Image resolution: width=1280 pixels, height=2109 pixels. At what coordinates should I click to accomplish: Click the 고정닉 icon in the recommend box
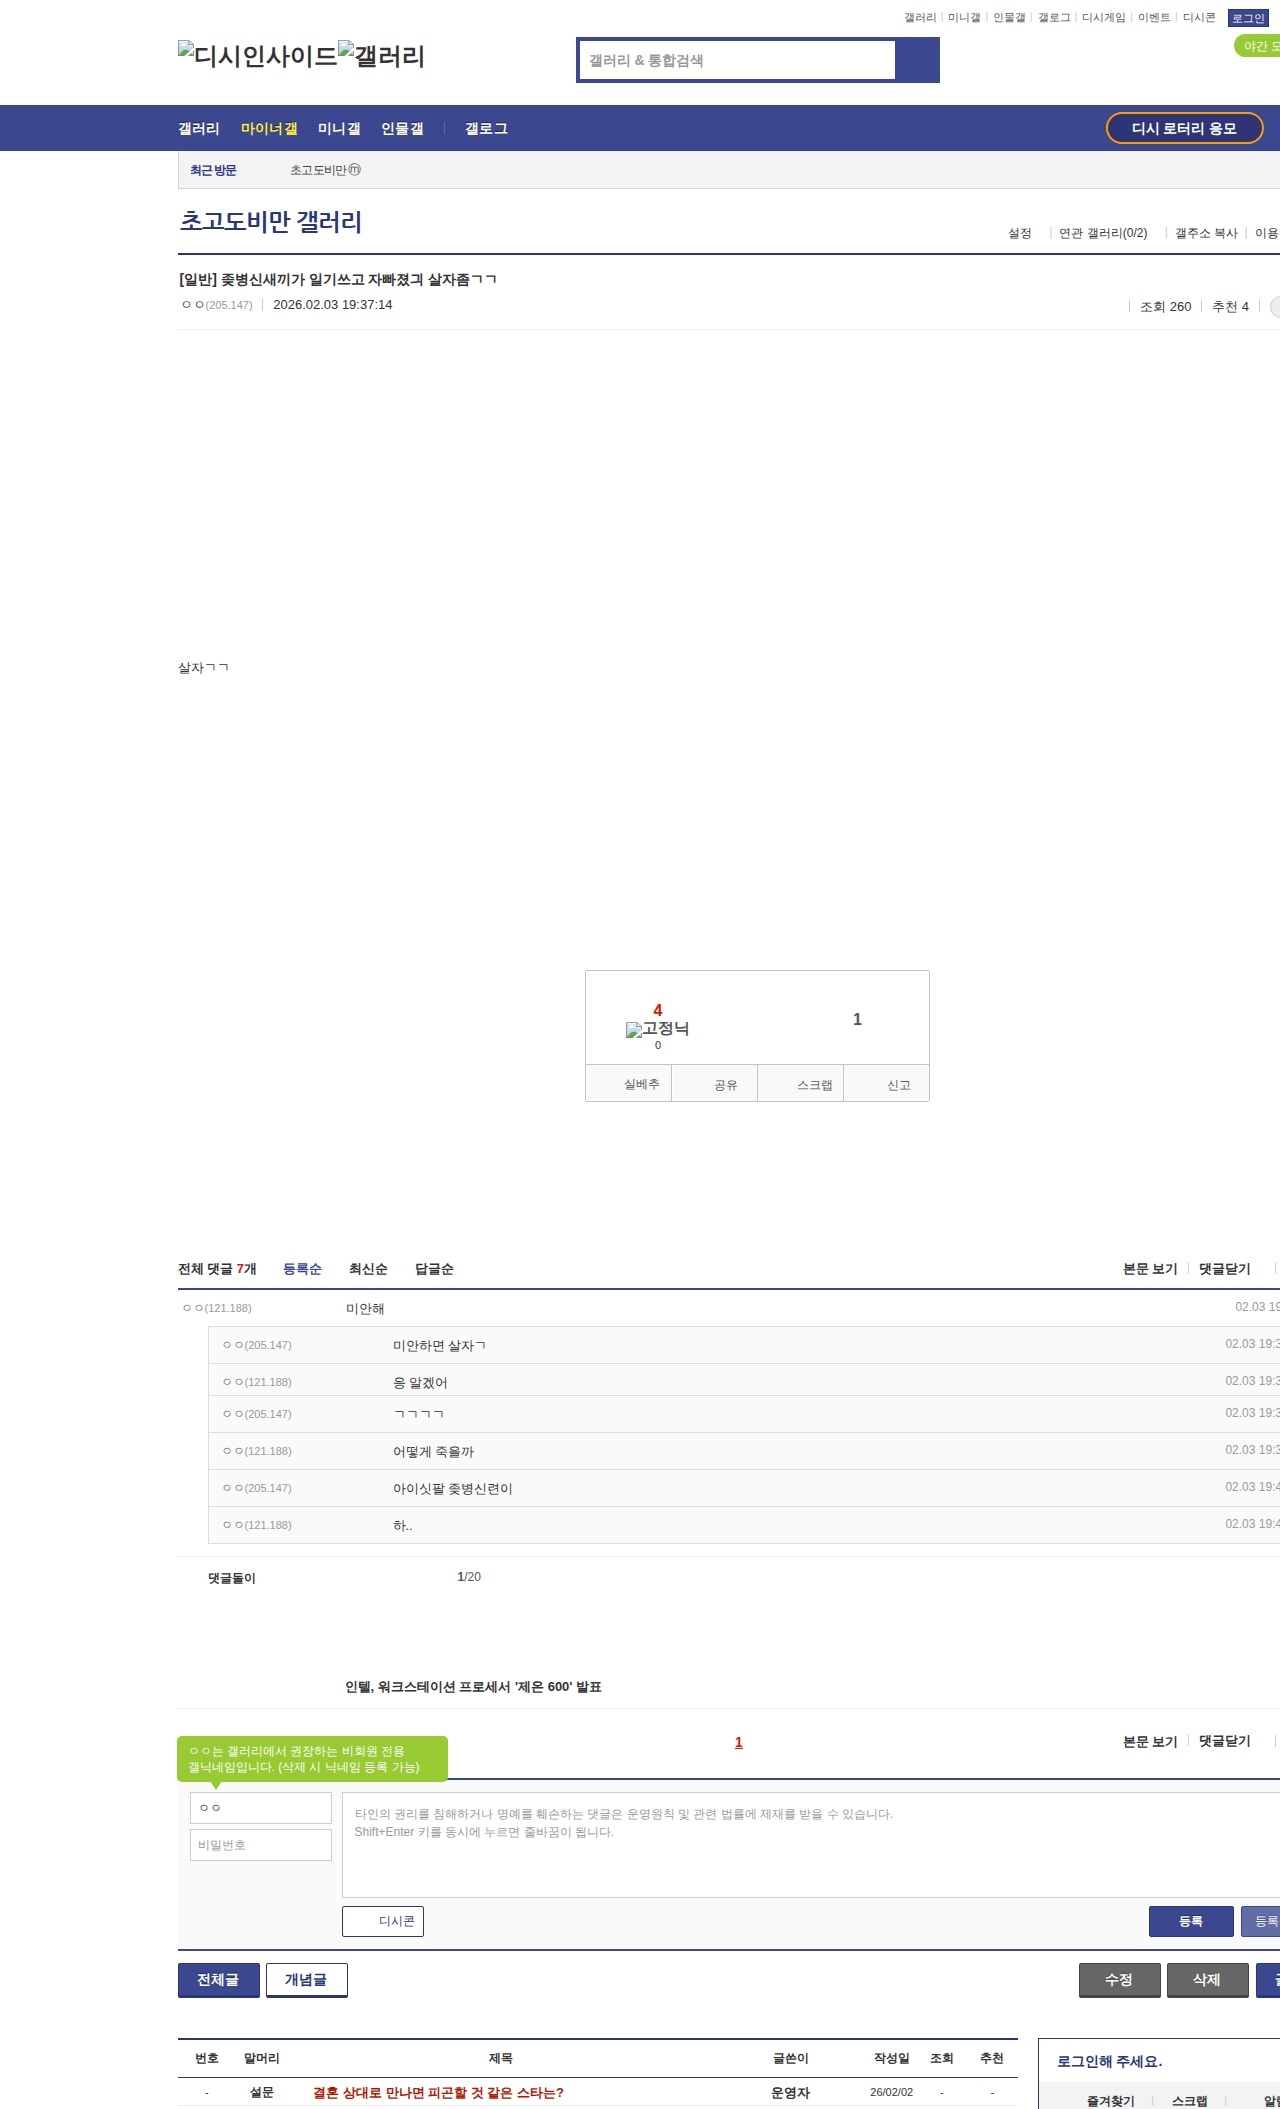657,1029
